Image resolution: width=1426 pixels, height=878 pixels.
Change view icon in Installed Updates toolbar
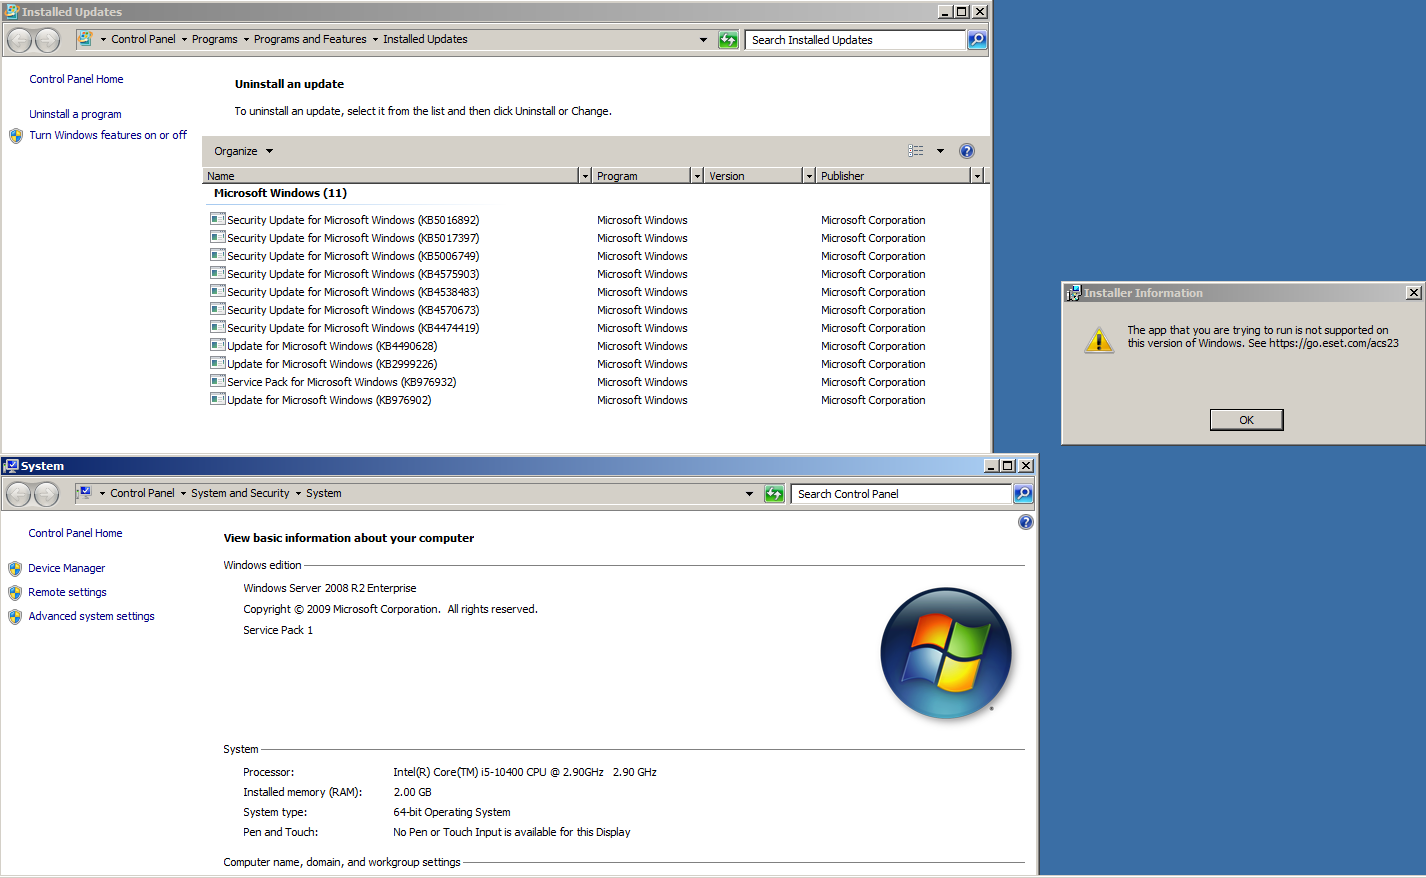916,151
